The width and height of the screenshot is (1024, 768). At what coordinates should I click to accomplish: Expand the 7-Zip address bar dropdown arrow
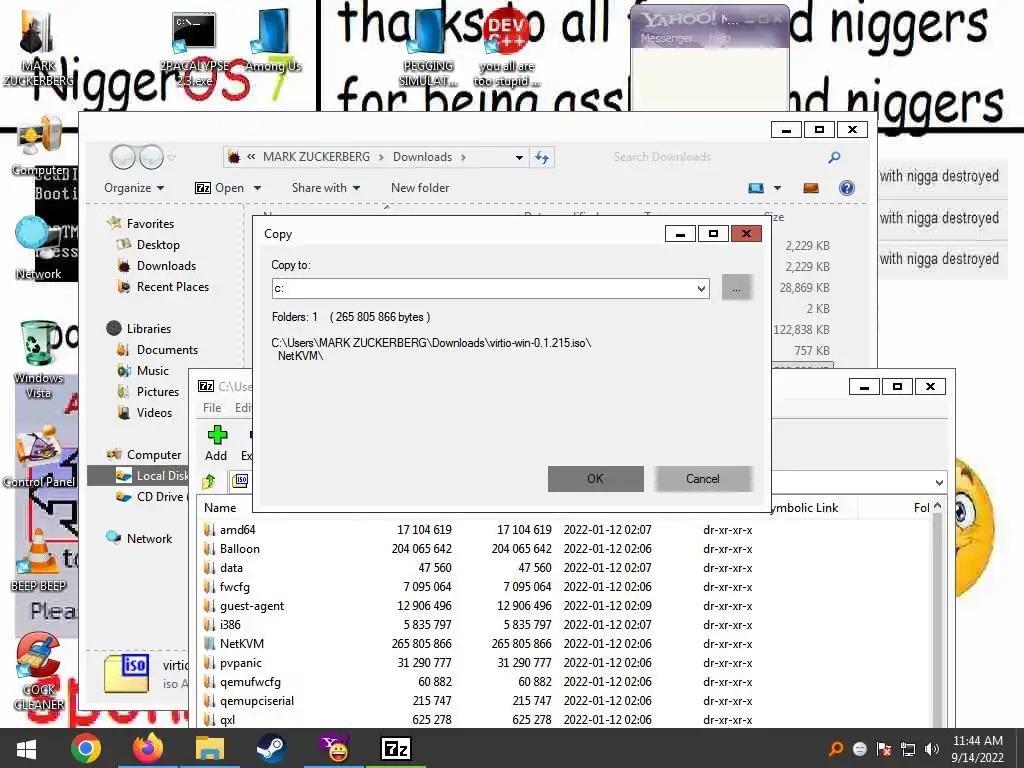pyautogui.click(x=938, y=483)
